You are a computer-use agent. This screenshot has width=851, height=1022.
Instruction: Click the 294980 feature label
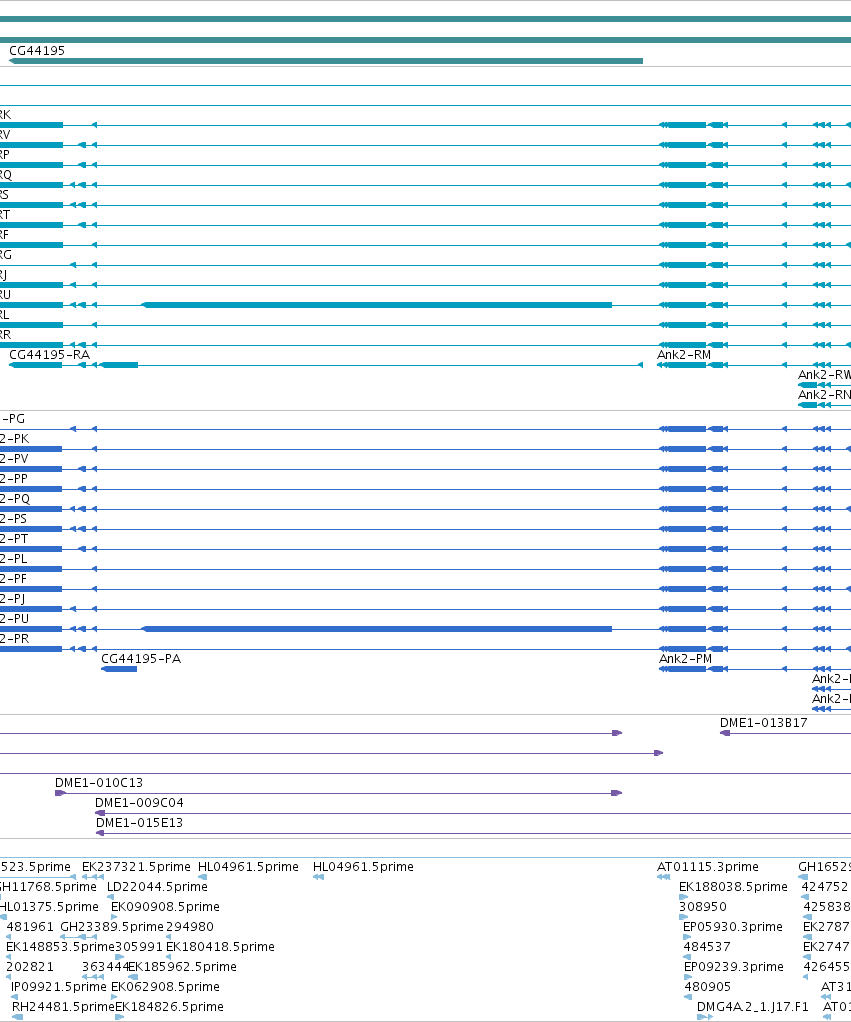190,927
